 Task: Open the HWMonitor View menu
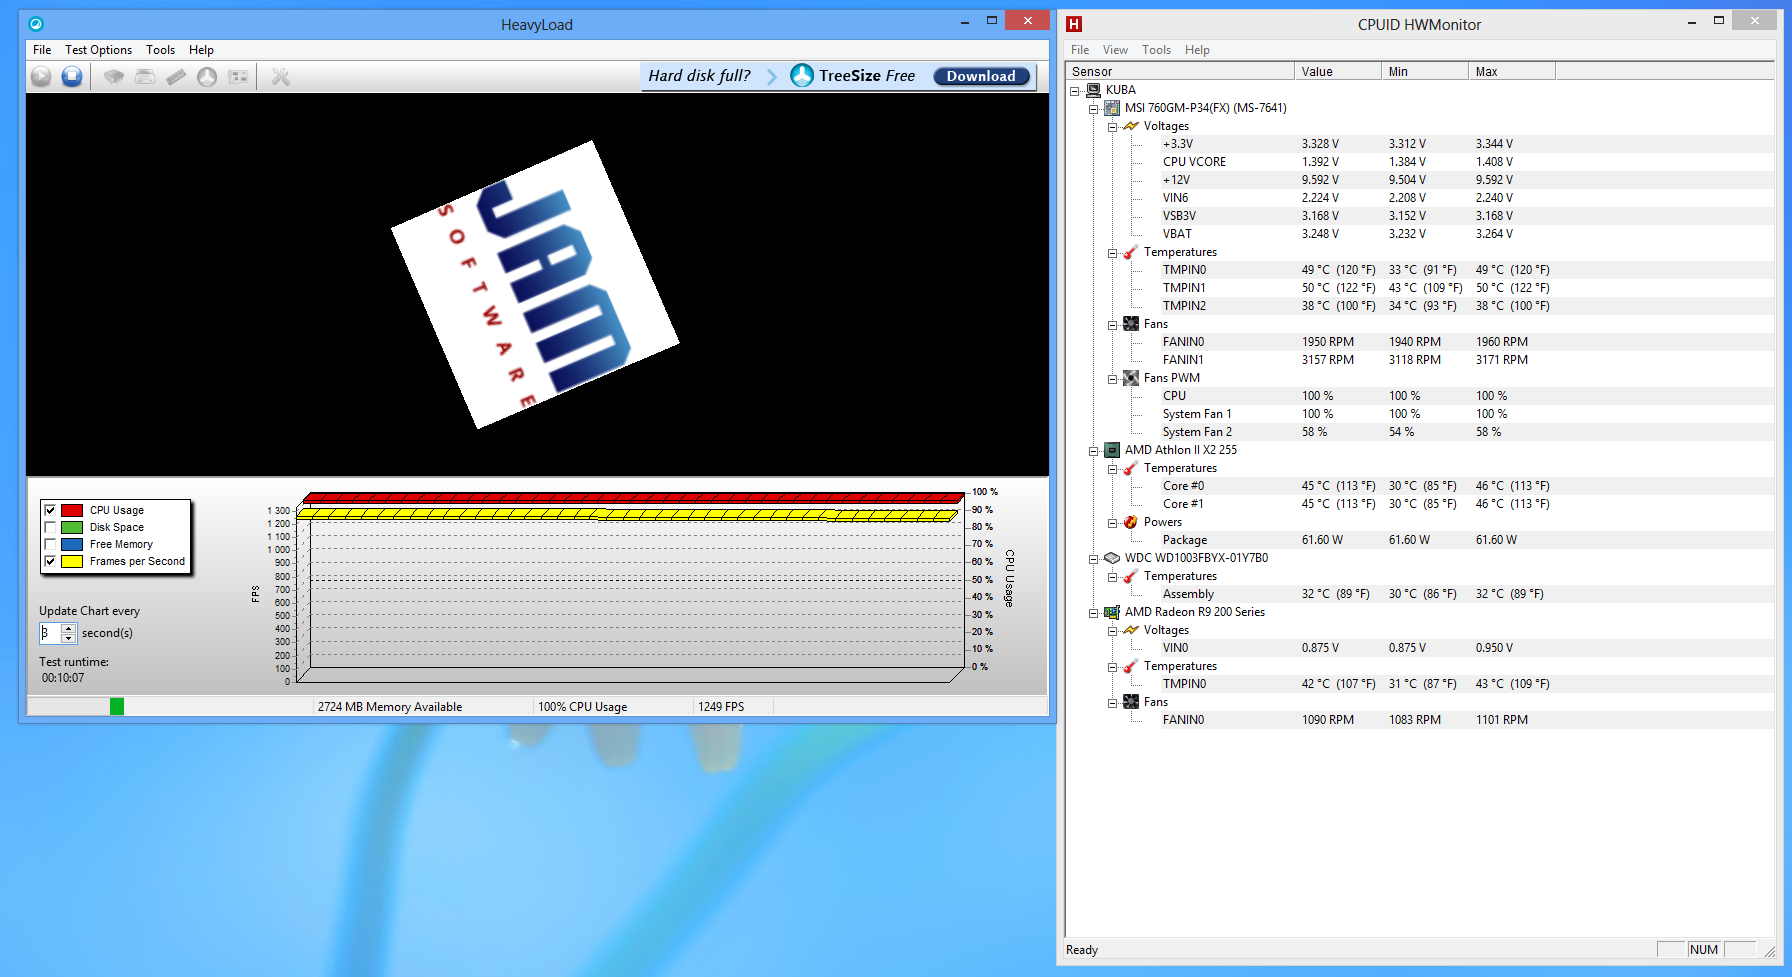1115,50
